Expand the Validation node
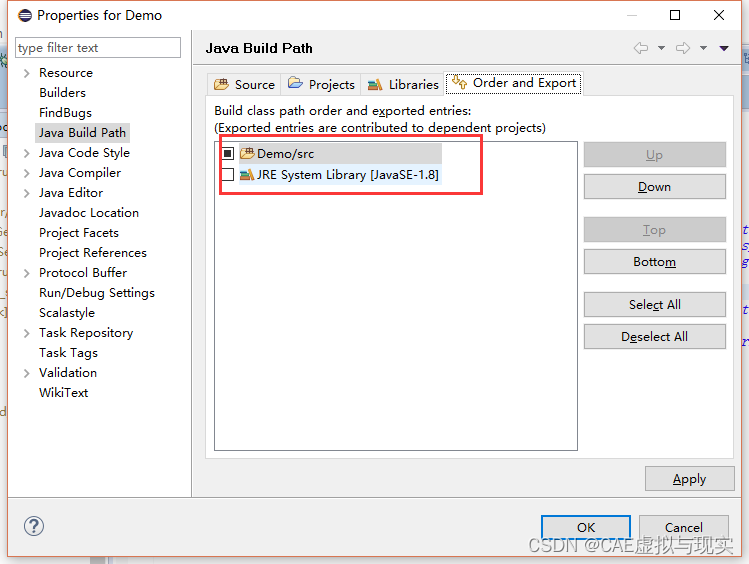 [27, 373]
